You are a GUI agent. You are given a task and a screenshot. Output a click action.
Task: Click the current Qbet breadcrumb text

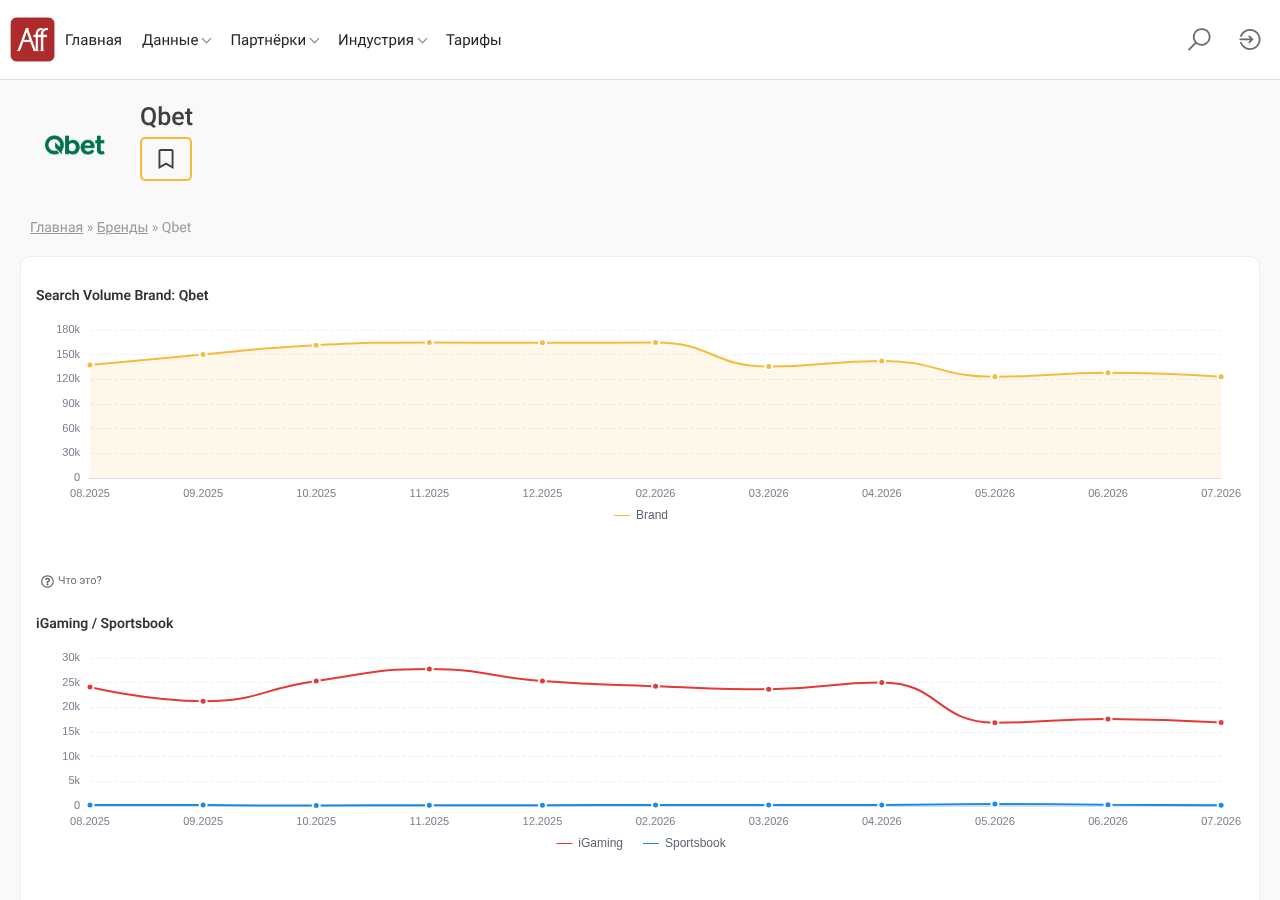tap(176, 228)
